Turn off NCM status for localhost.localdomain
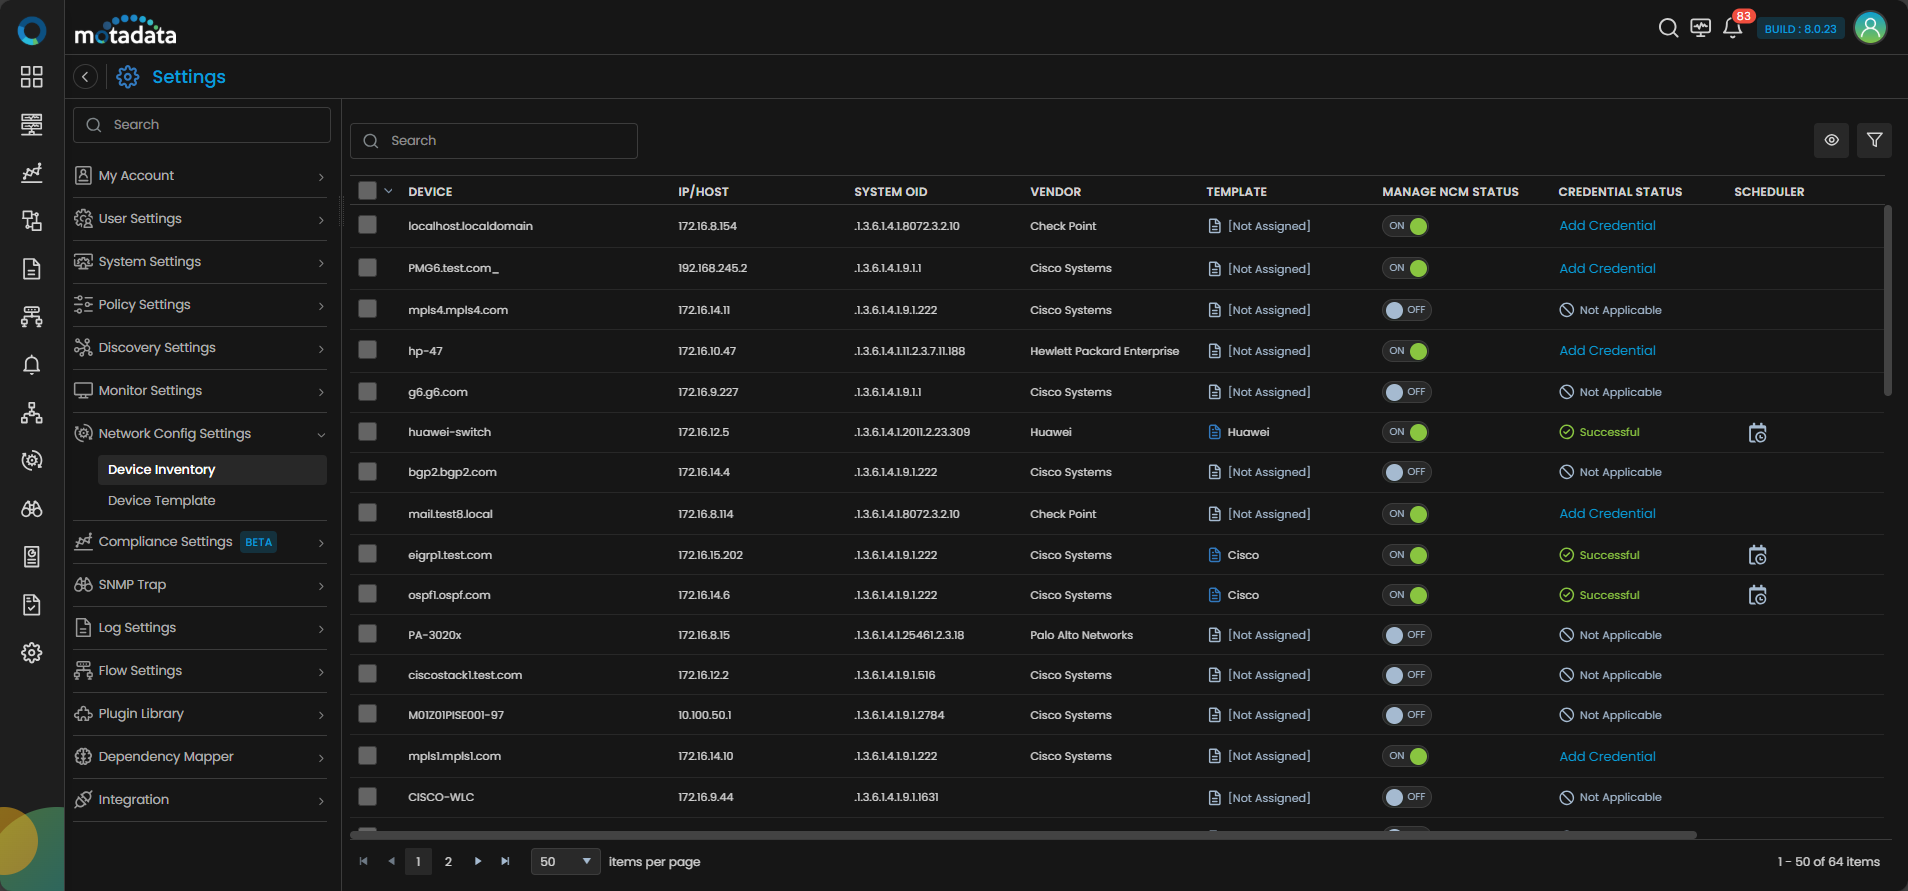This screenshot has width=1908, height=891. [1406, 226]
